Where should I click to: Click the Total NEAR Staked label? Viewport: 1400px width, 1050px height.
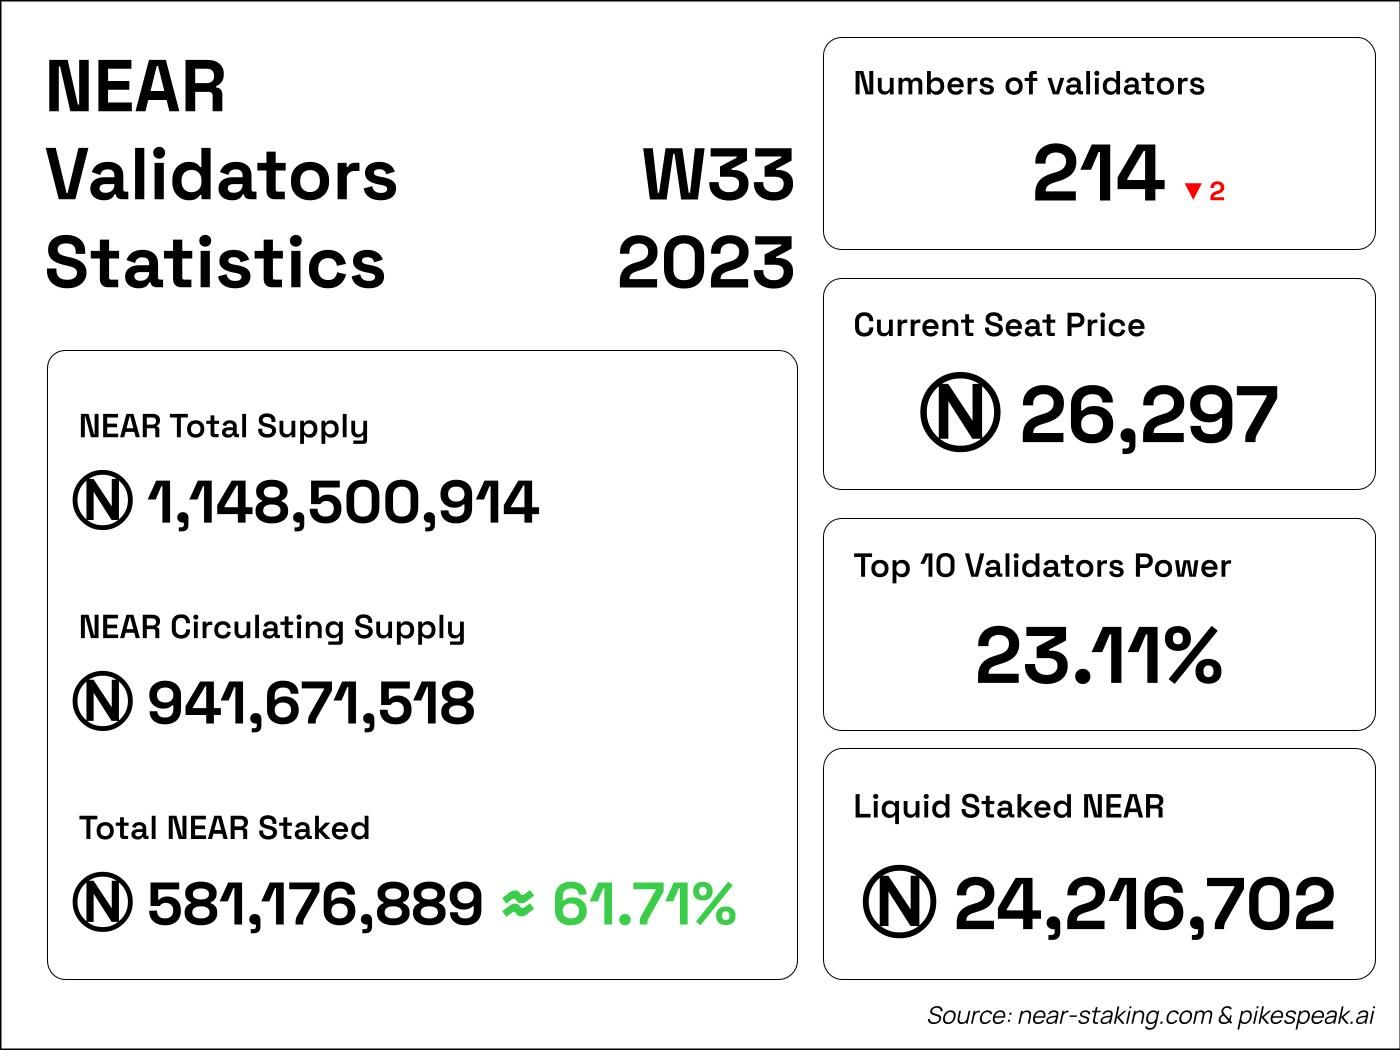tap(224, 828)
